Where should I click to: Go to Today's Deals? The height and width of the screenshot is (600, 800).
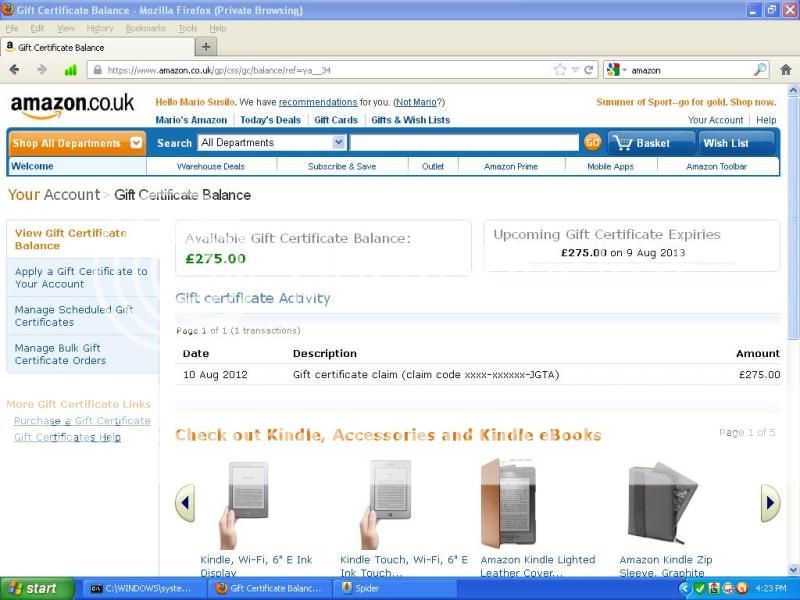(x=270, y=120)
